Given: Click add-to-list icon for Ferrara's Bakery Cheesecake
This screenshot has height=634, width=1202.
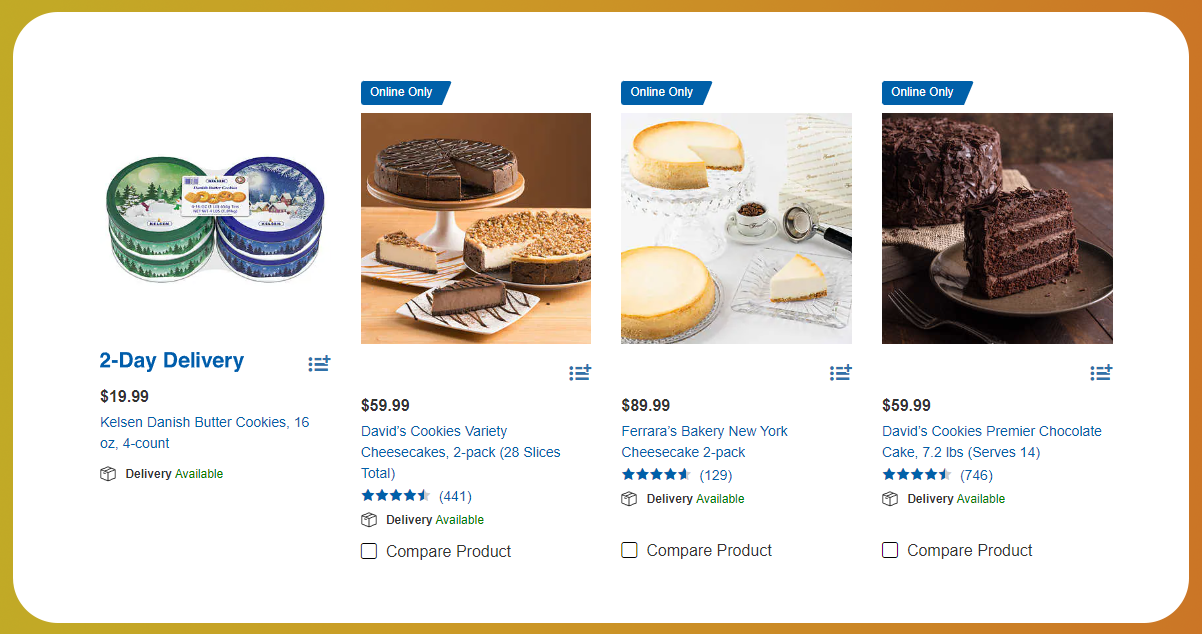Looking at the screenshot, I should click(x=841, y=373).
